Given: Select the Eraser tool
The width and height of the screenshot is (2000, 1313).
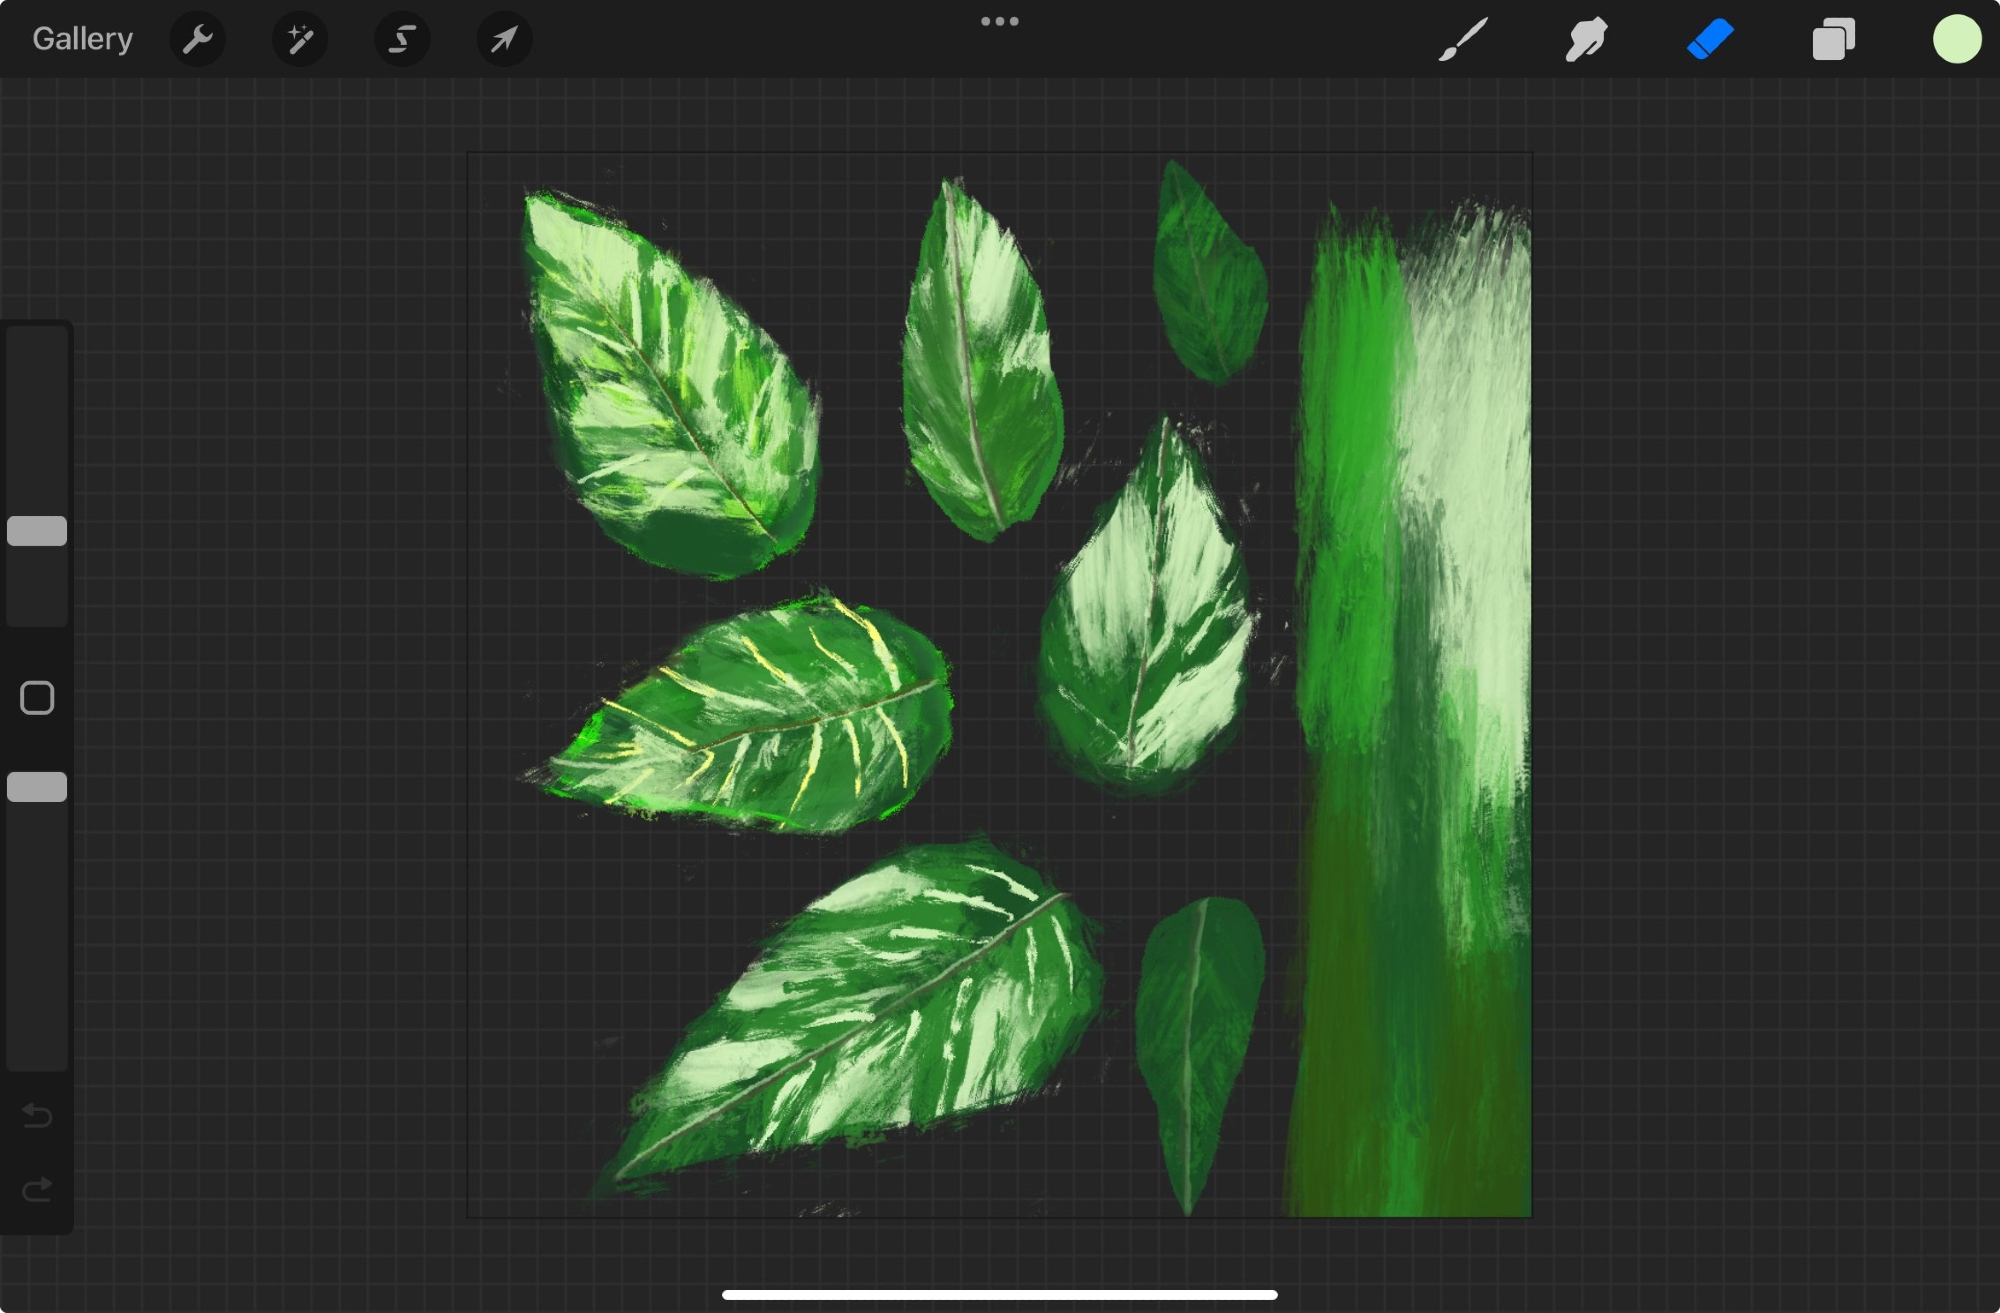Looking at the screenshot, I should [1710, 39].
